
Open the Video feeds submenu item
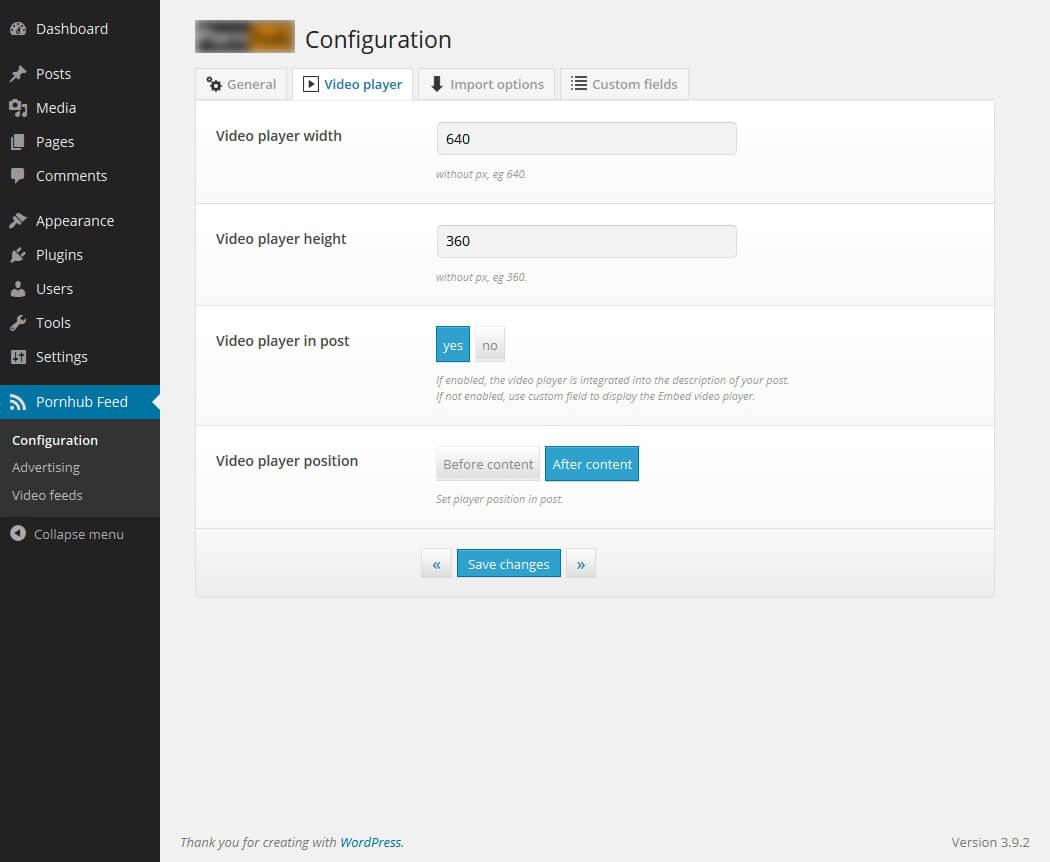coord(47,496)
